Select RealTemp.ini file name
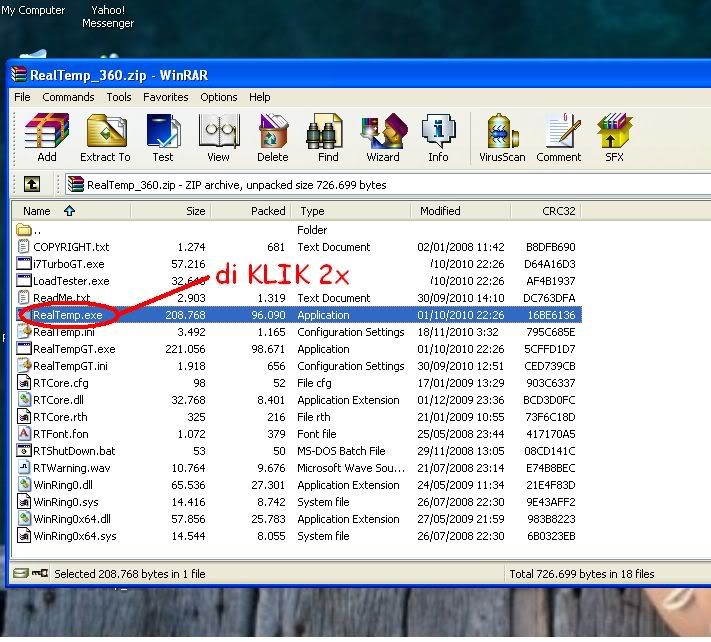The width and height of the screenshot is (711, 642). click(64, 332)
